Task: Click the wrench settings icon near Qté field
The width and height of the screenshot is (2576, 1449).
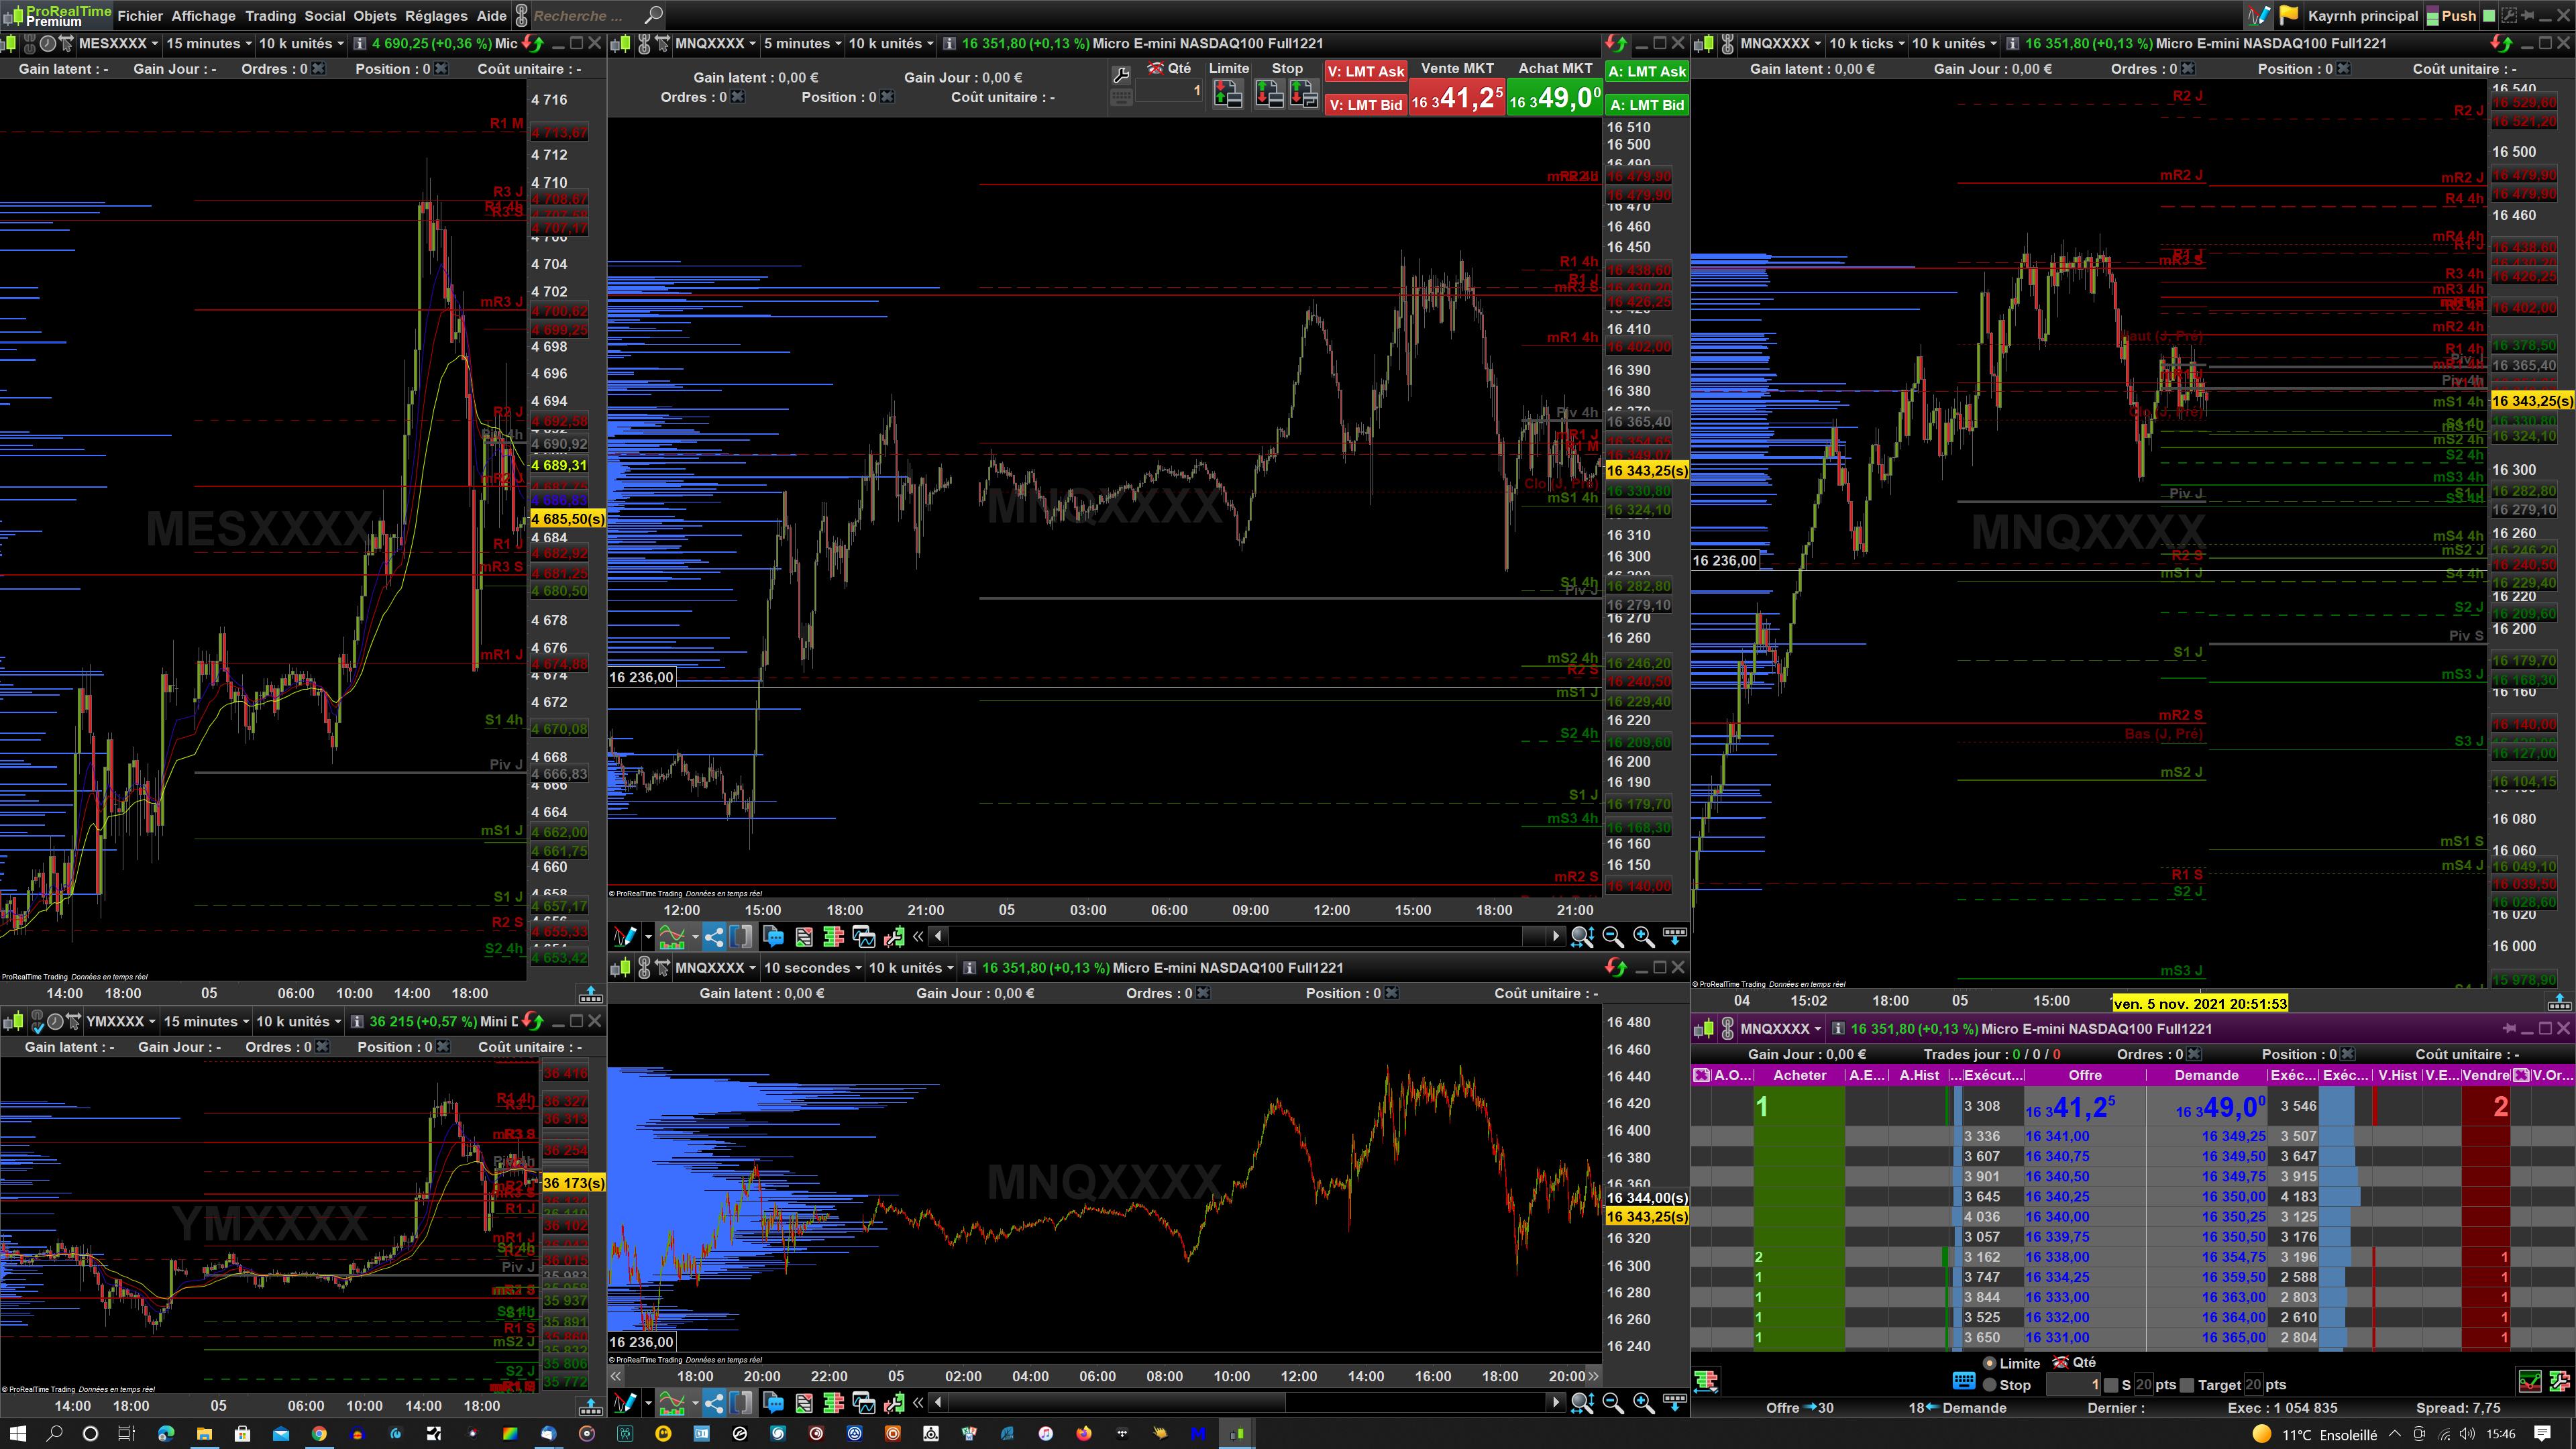Action: [1121, 75]
